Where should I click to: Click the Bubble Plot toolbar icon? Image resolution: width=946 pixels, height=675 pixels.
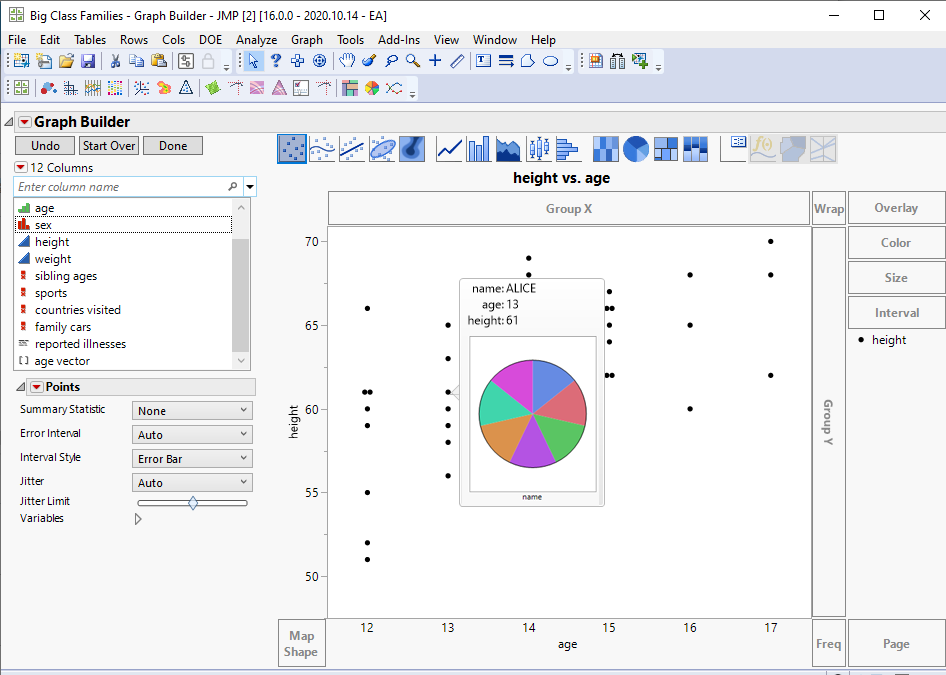tap(48, 89)
